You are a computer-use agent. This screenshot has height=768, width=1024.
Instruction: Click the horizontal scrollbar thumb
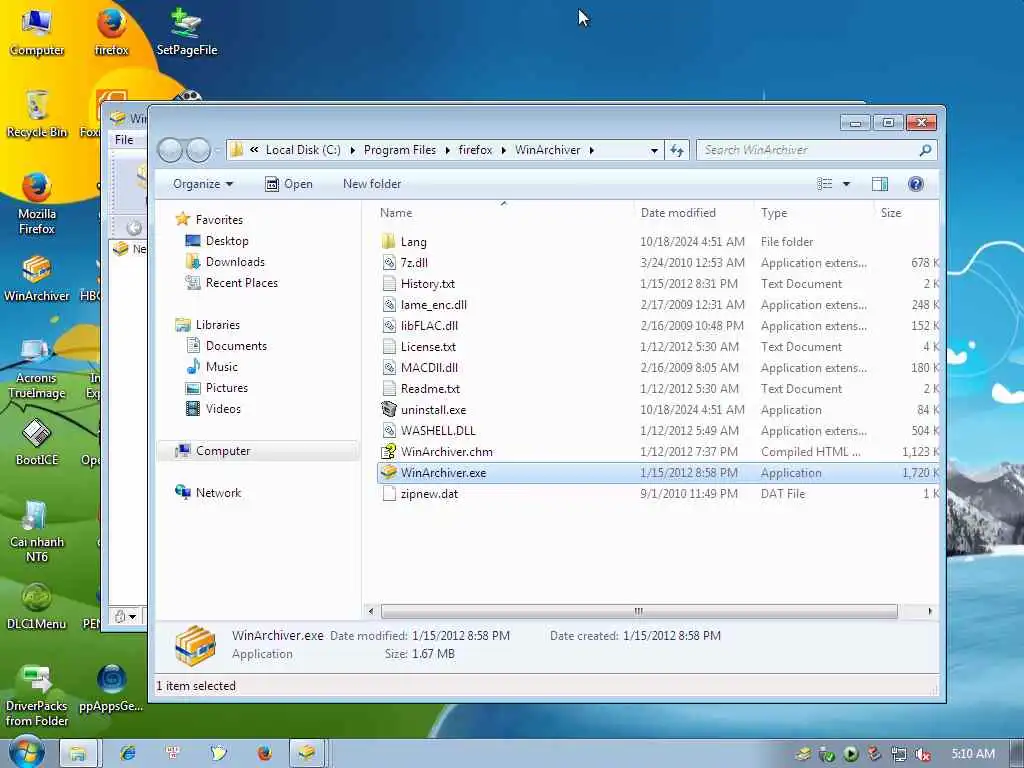click(x=639, y=611)
